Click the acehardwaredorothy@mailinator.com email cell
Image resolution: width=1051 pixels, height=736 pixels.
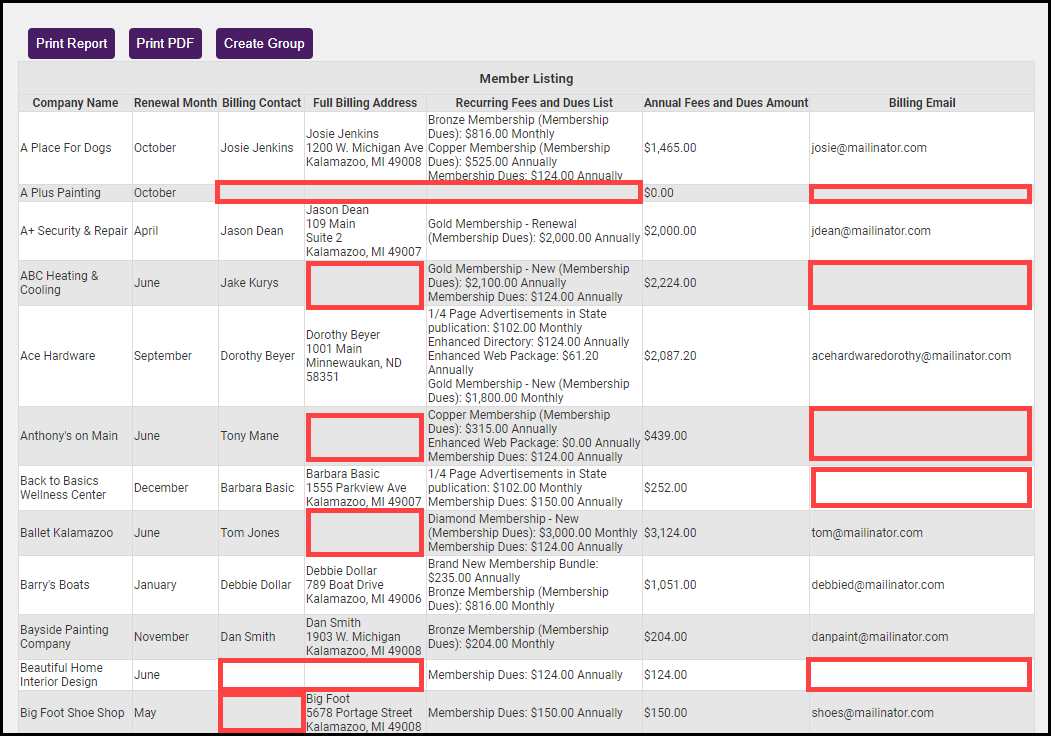[911, 356]
